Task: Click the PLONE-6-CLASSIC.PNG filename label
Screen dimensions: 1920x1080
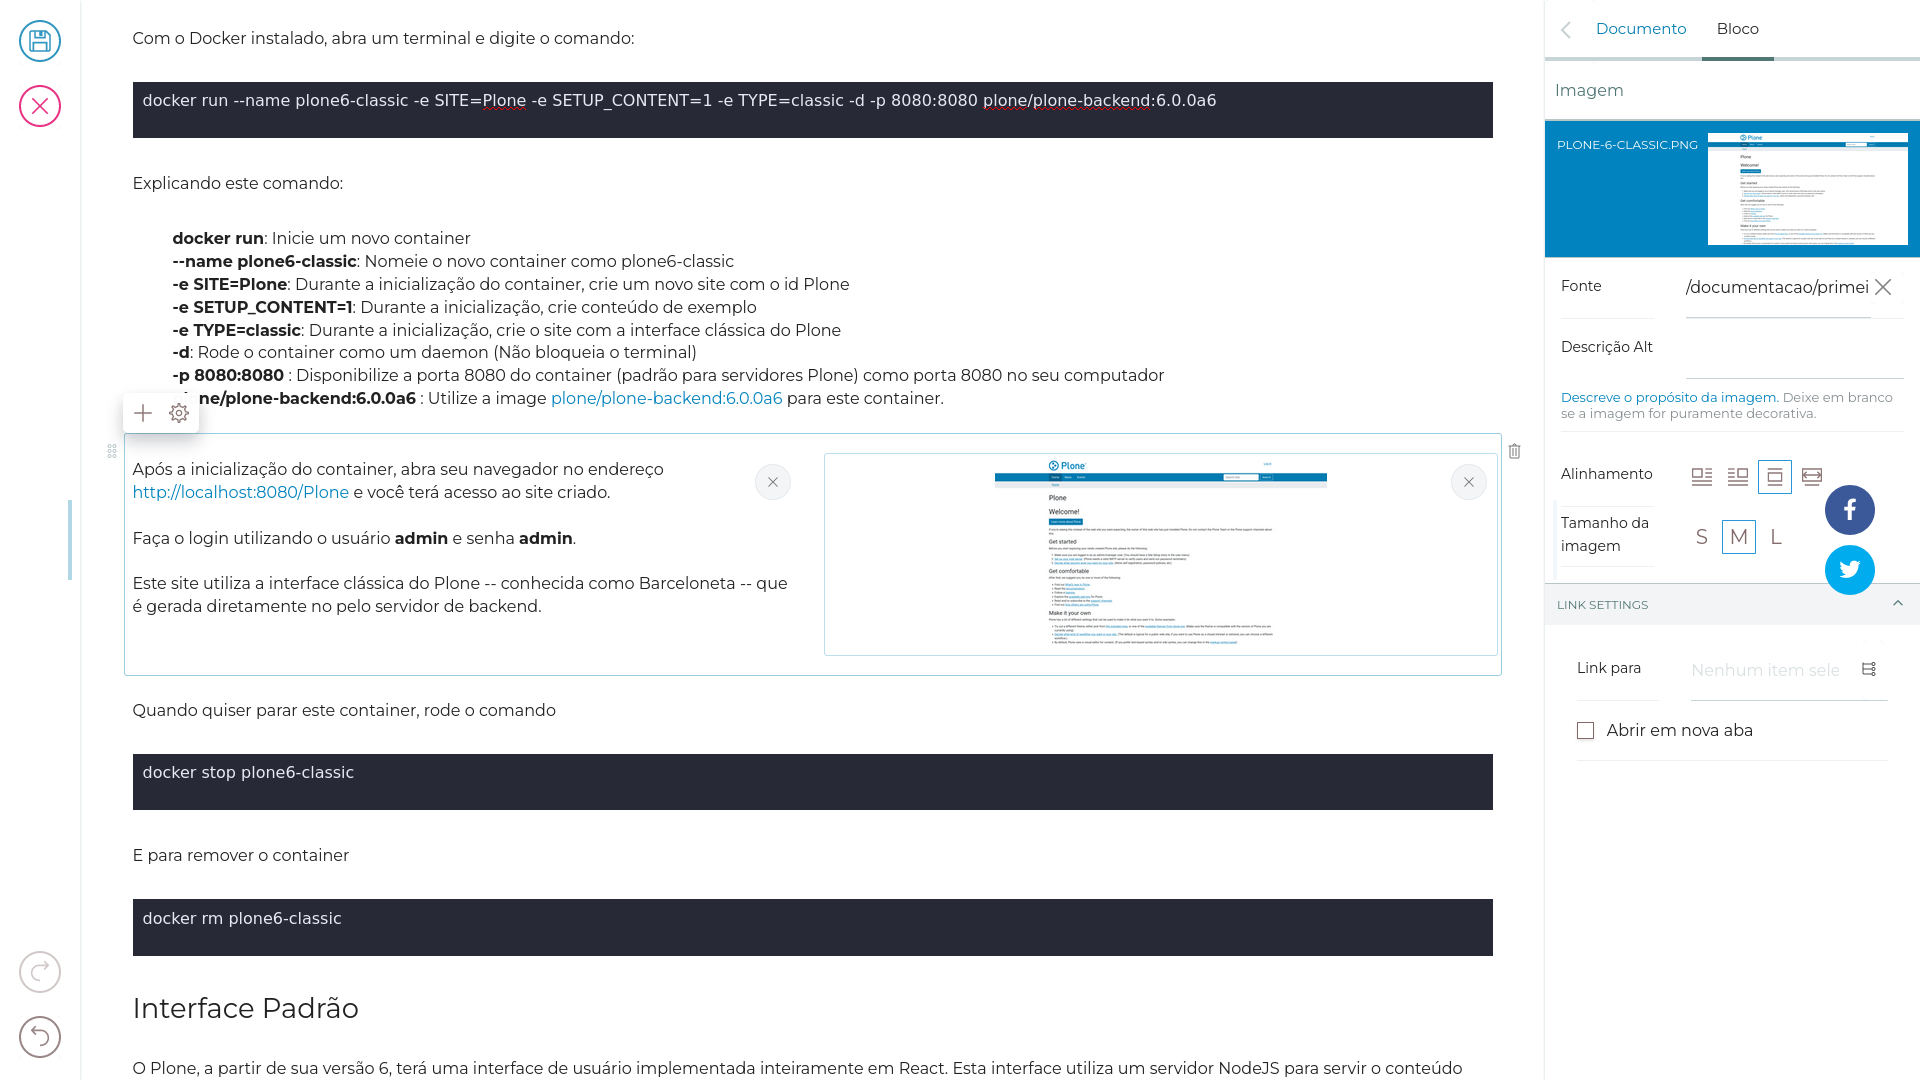Action: click(1627, 145)
